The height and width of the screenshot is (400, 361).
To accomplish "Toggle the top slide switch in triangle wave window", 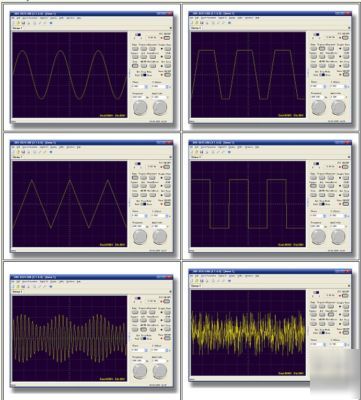I will pos(138,164).
